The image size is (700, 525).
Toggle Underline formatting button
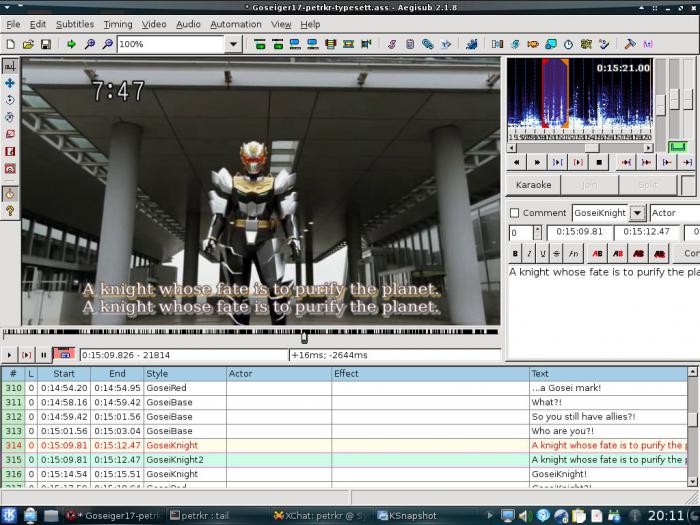point(542,254)
